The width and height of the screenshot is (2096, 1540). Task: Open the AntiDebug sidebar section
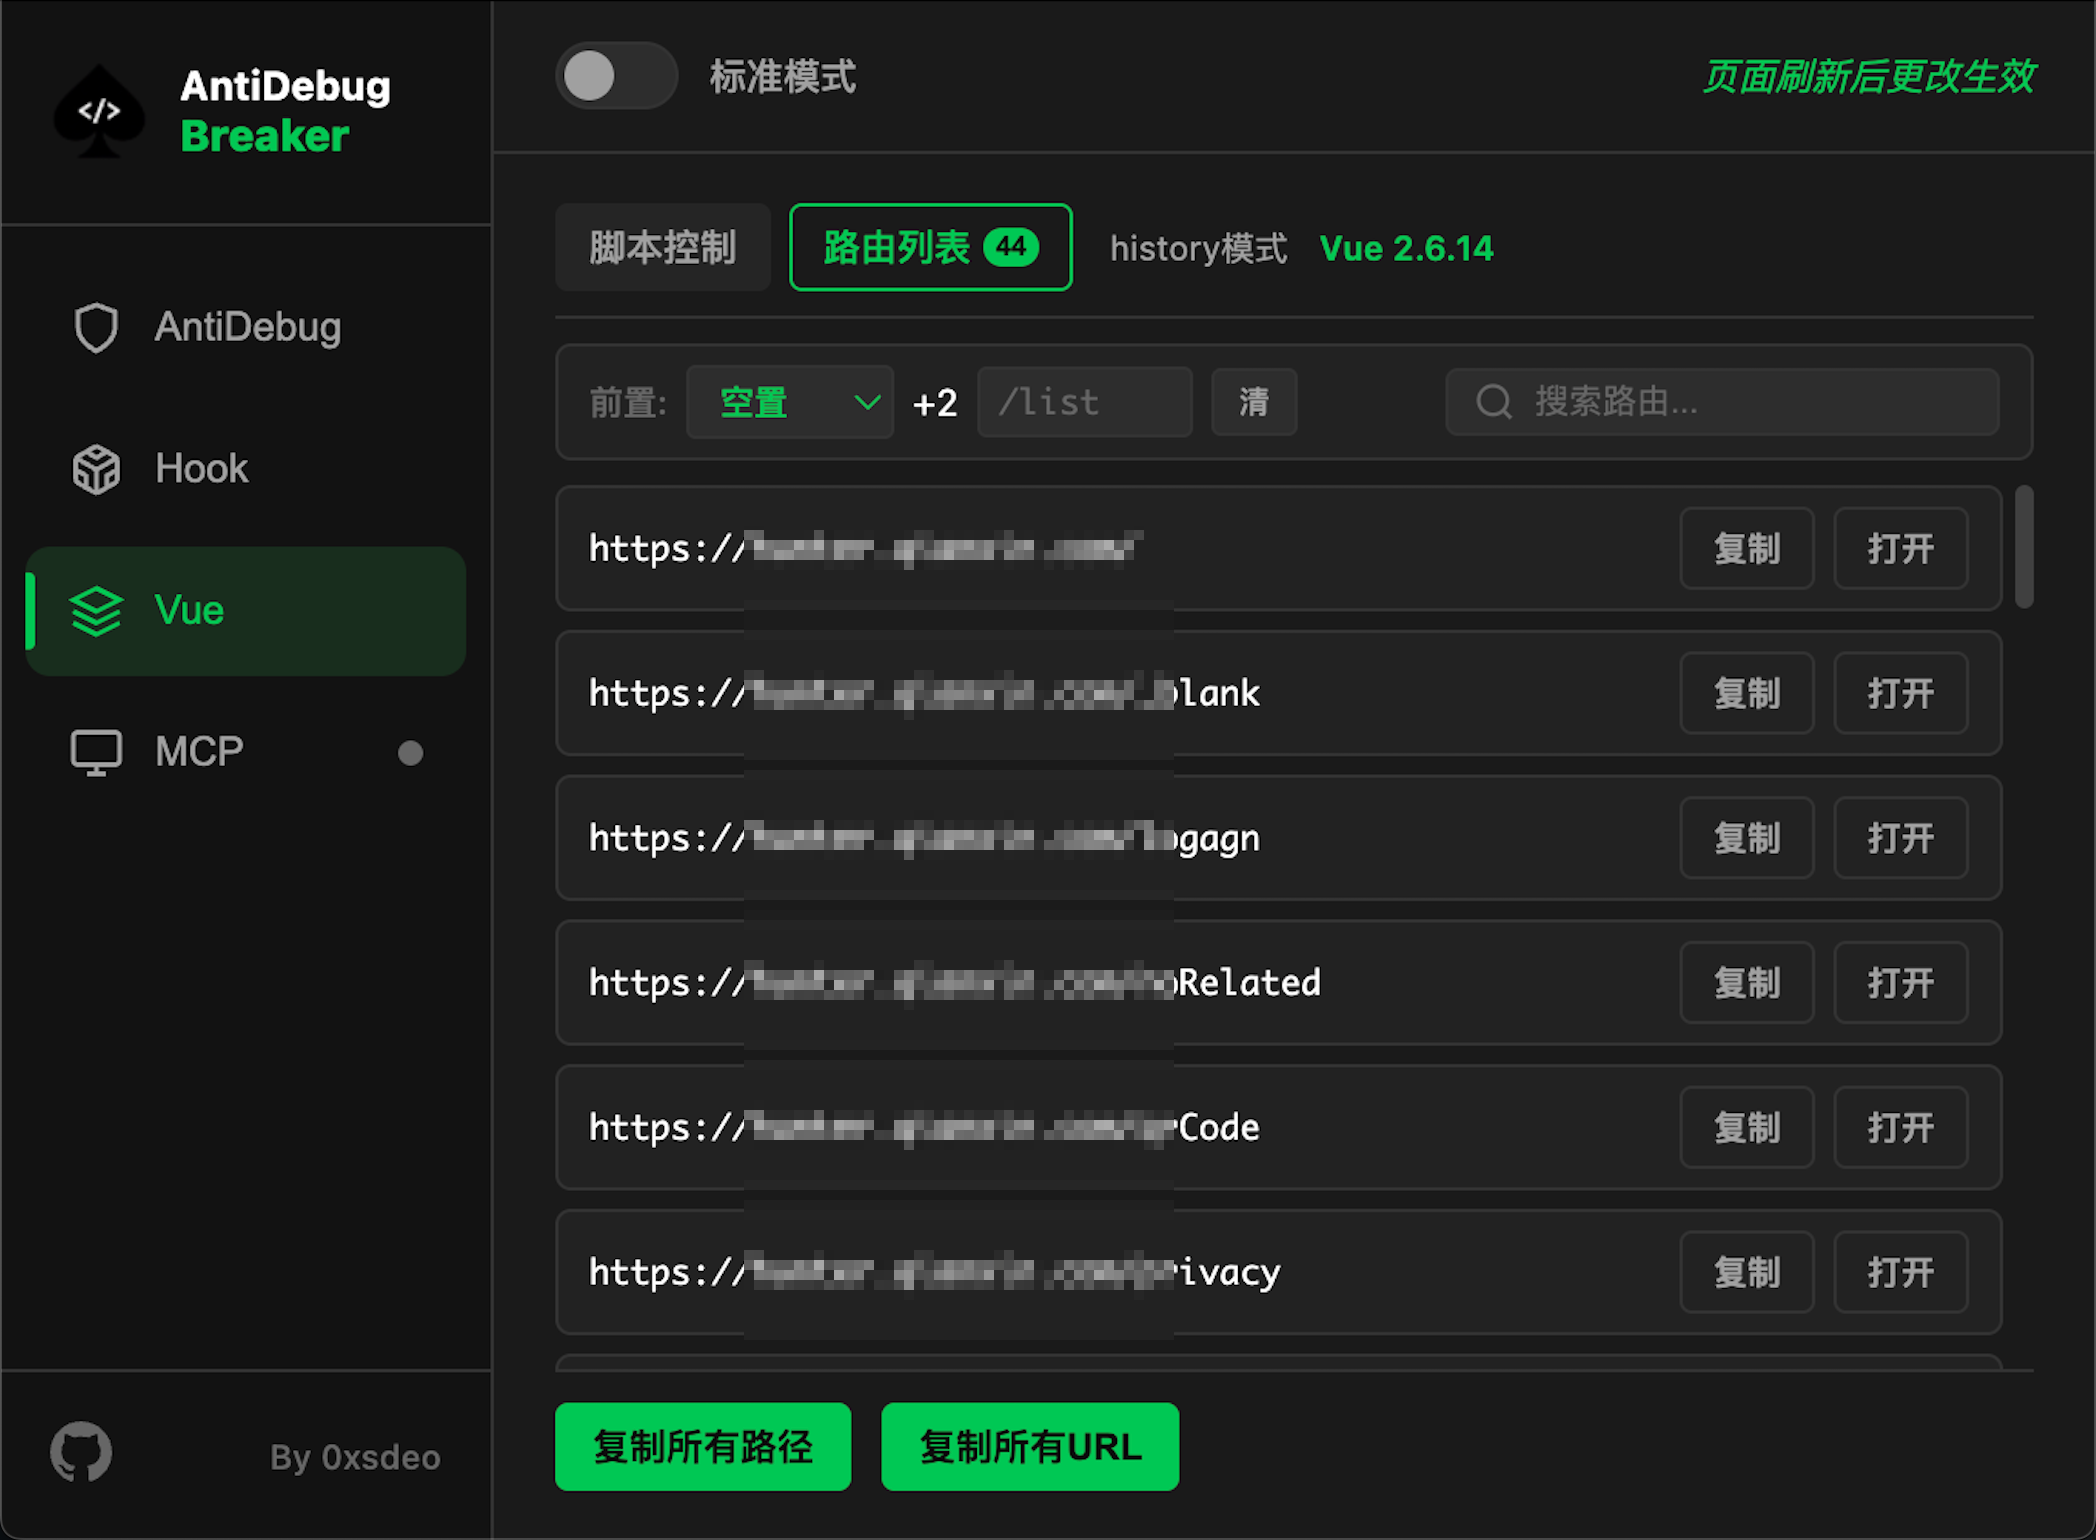(246, 327)
